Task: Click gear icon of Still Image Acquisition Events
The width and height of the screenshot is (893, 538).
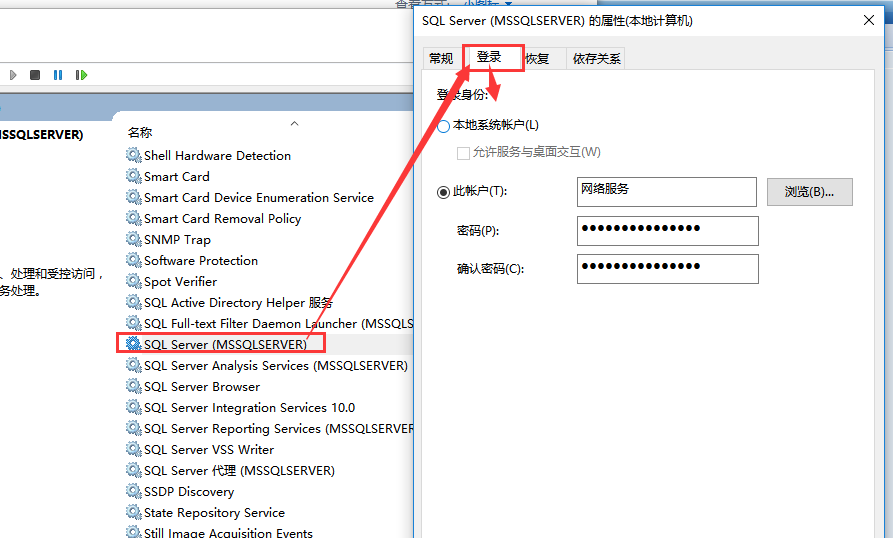Action: click(134, 532)
